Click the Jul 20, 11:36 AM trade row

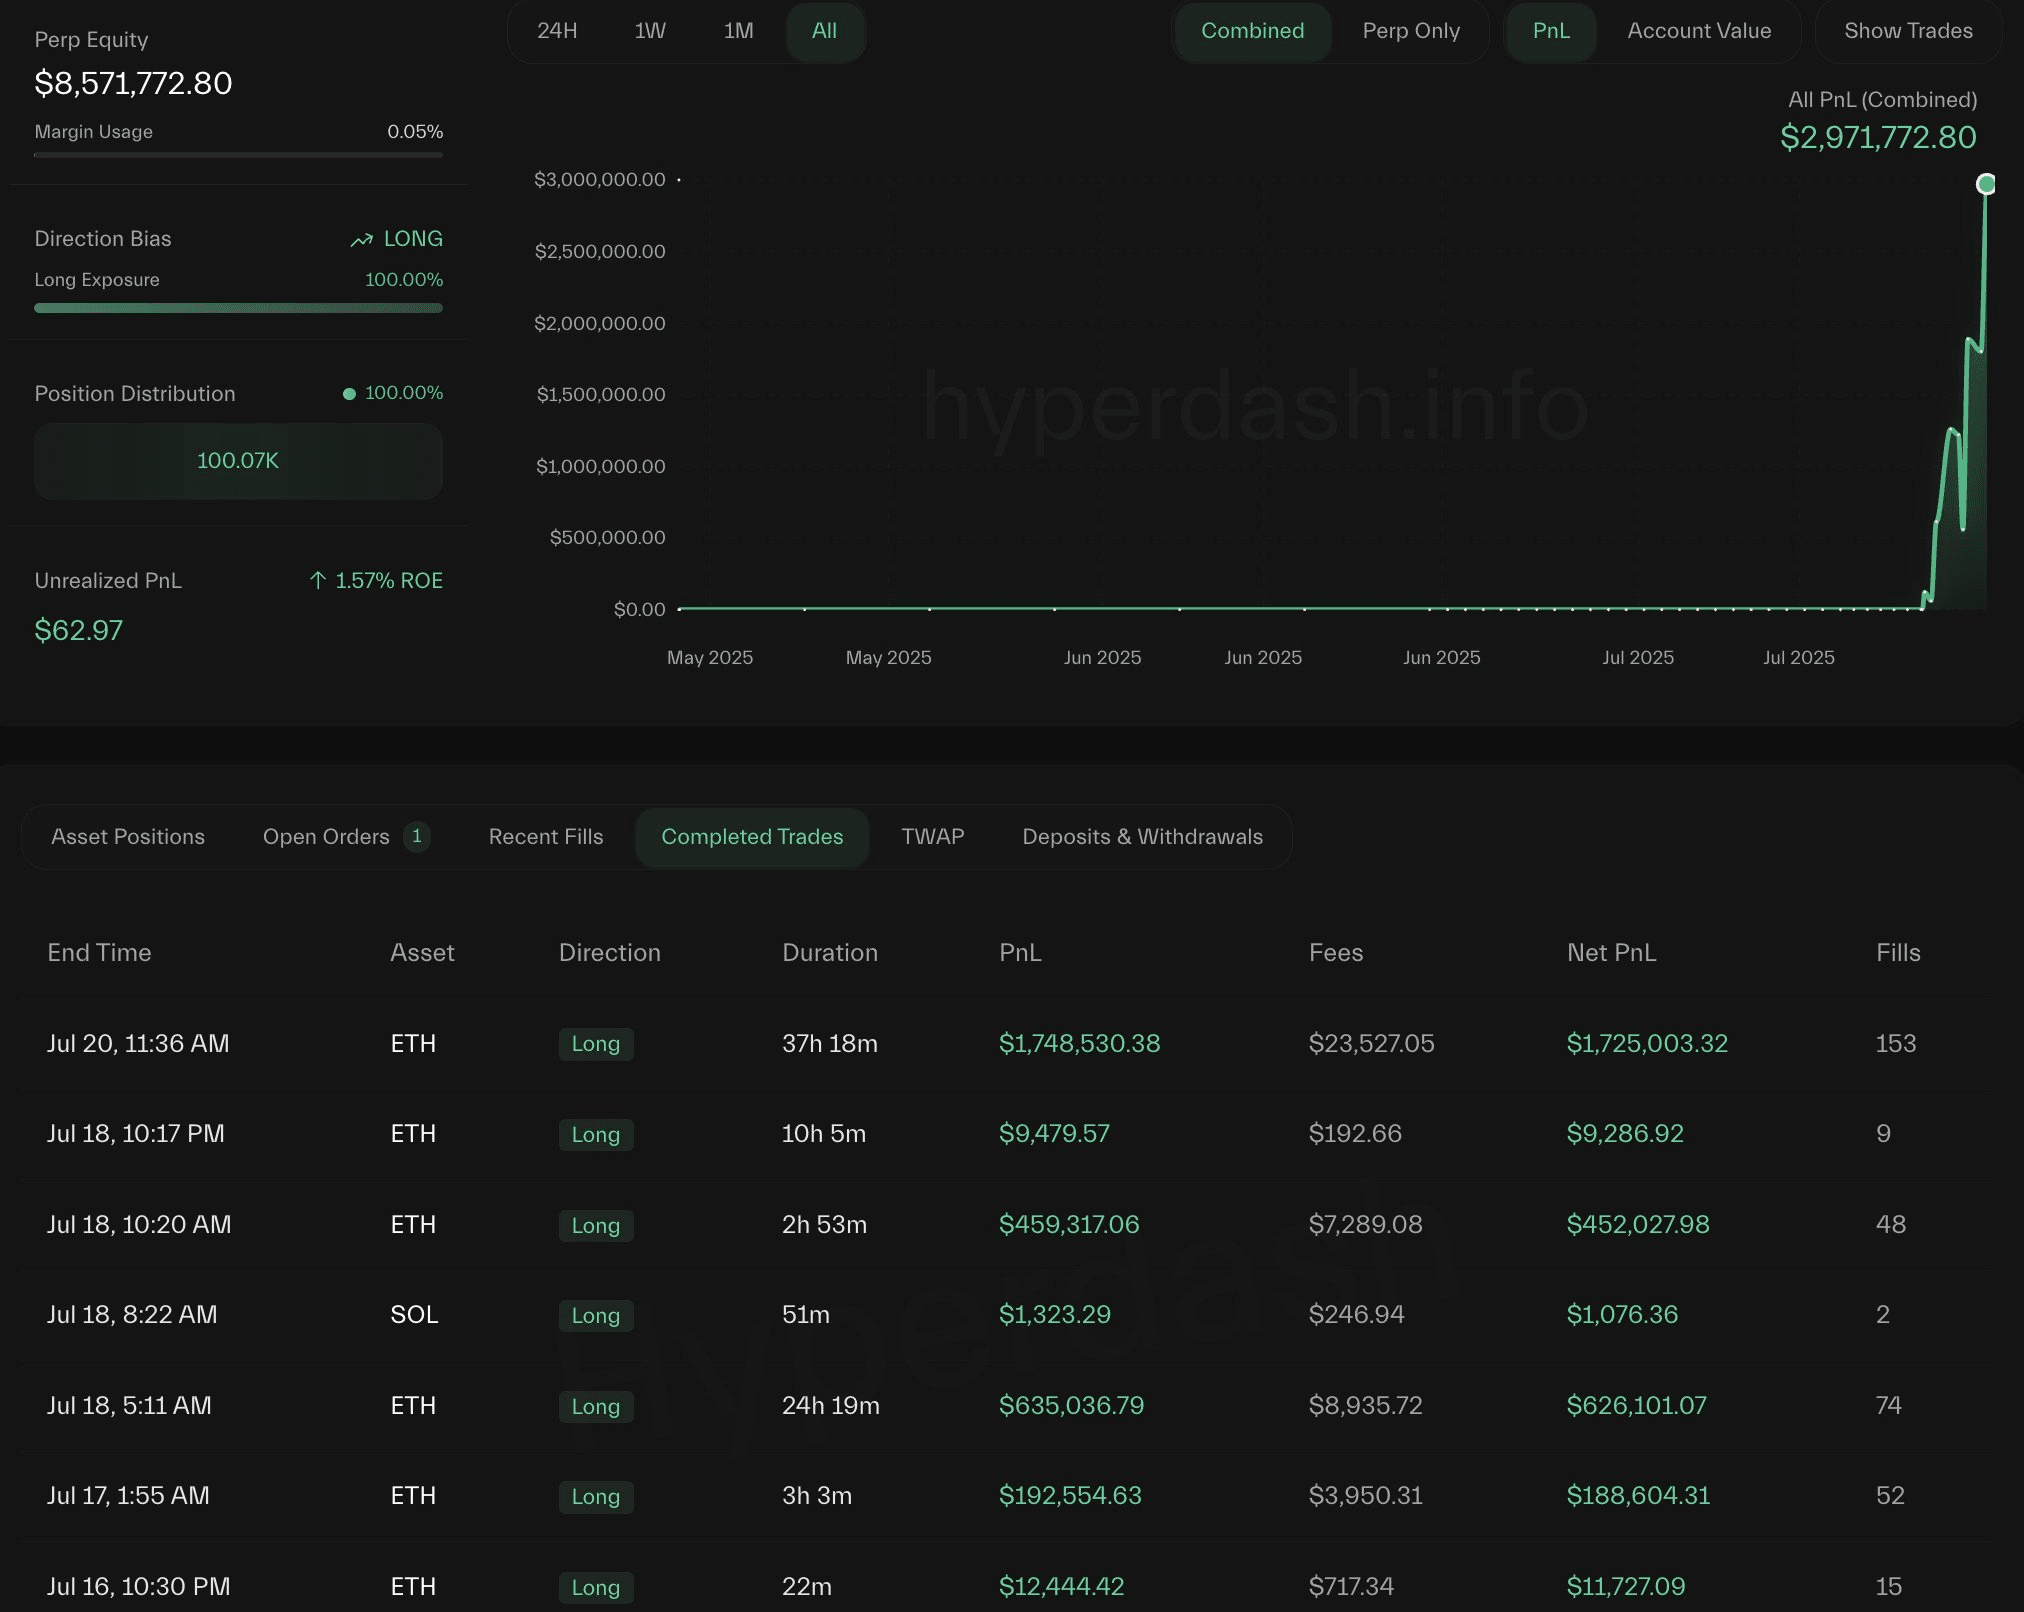1005,1044
